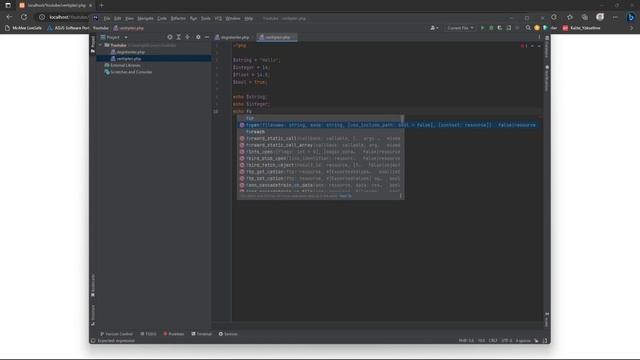Expand External Libraries in project tree

(122, 65)
